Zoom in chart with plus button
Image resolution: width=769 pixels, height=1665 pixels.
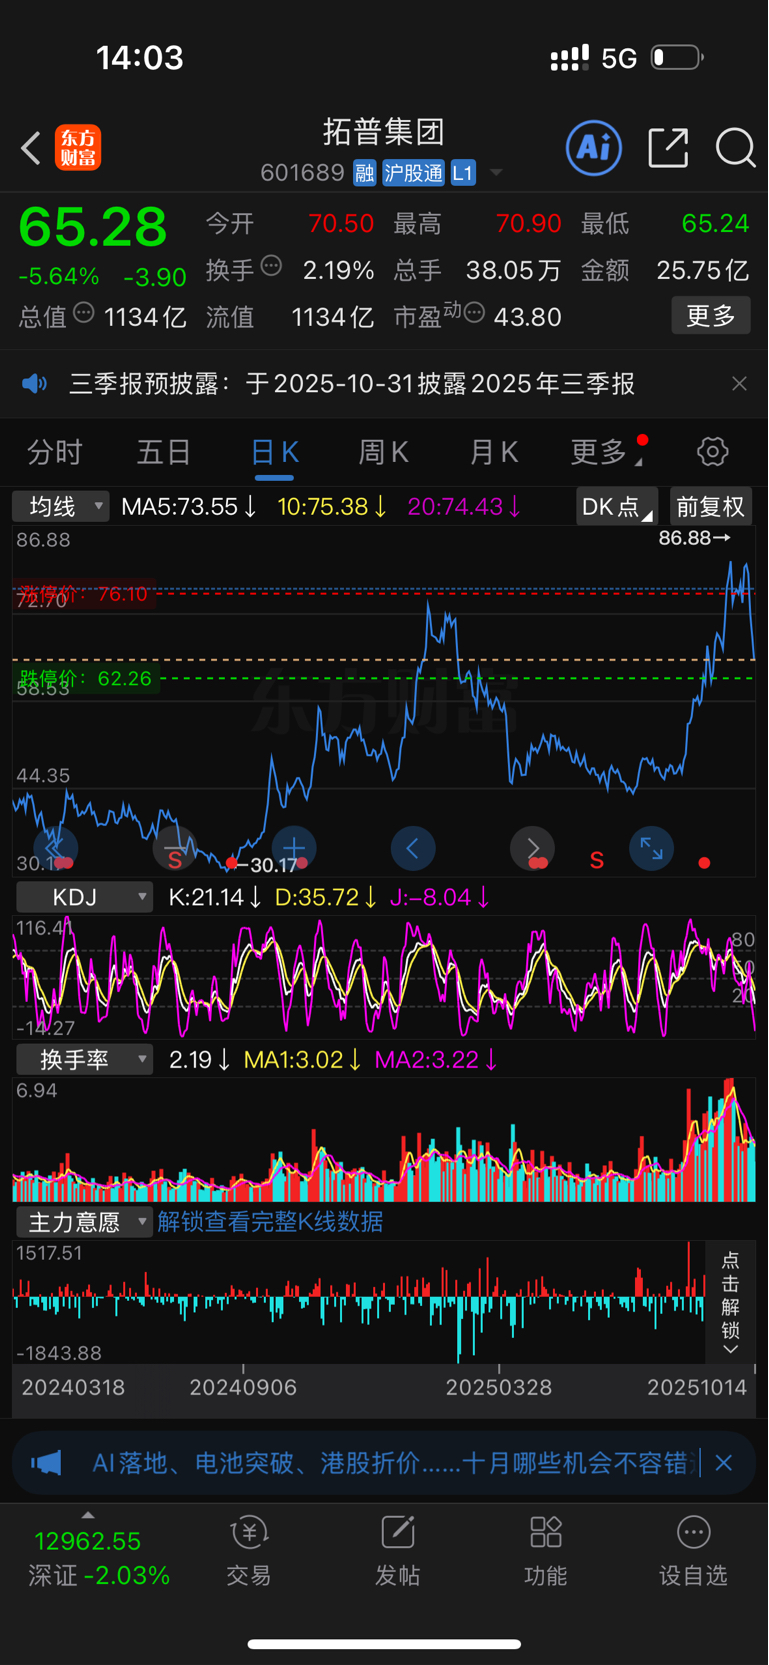coord(294,849)
